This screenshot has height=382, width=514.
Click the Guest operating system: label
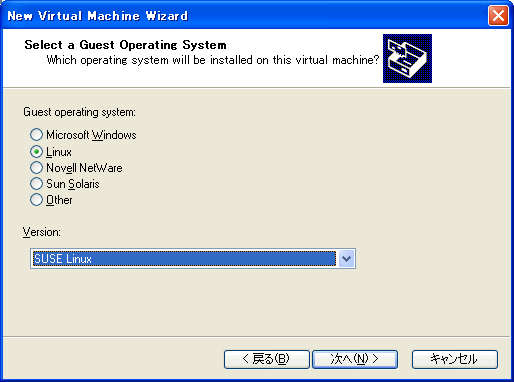(79, 112)
